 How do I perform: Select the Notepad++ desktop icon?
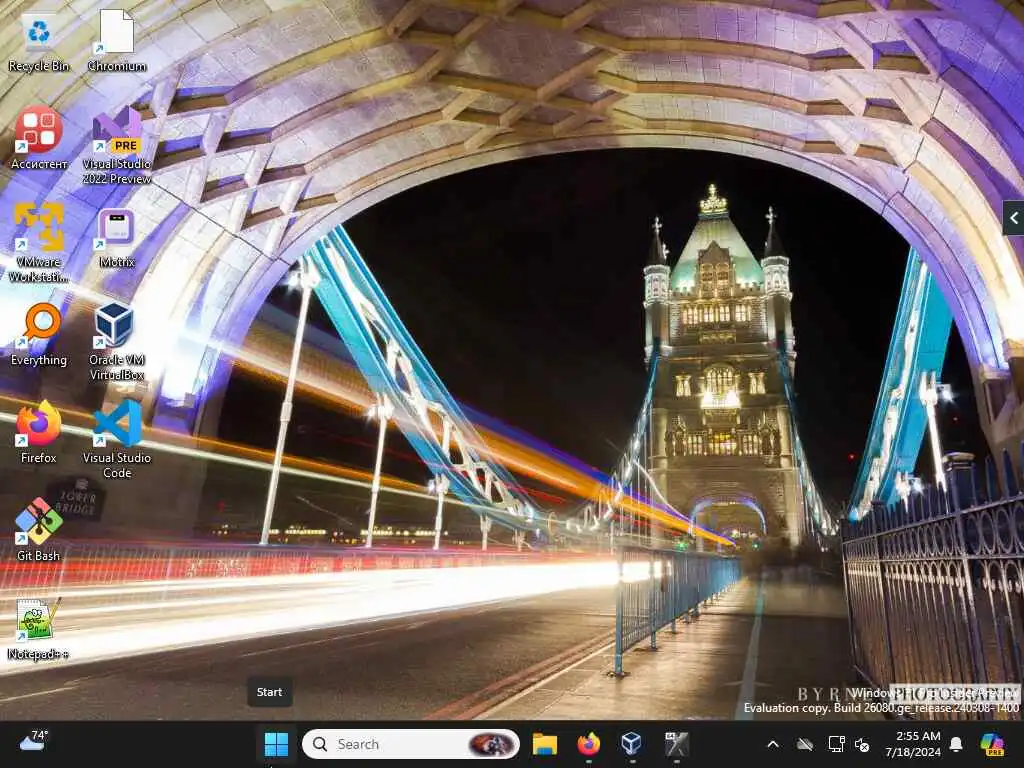point(39,628)
